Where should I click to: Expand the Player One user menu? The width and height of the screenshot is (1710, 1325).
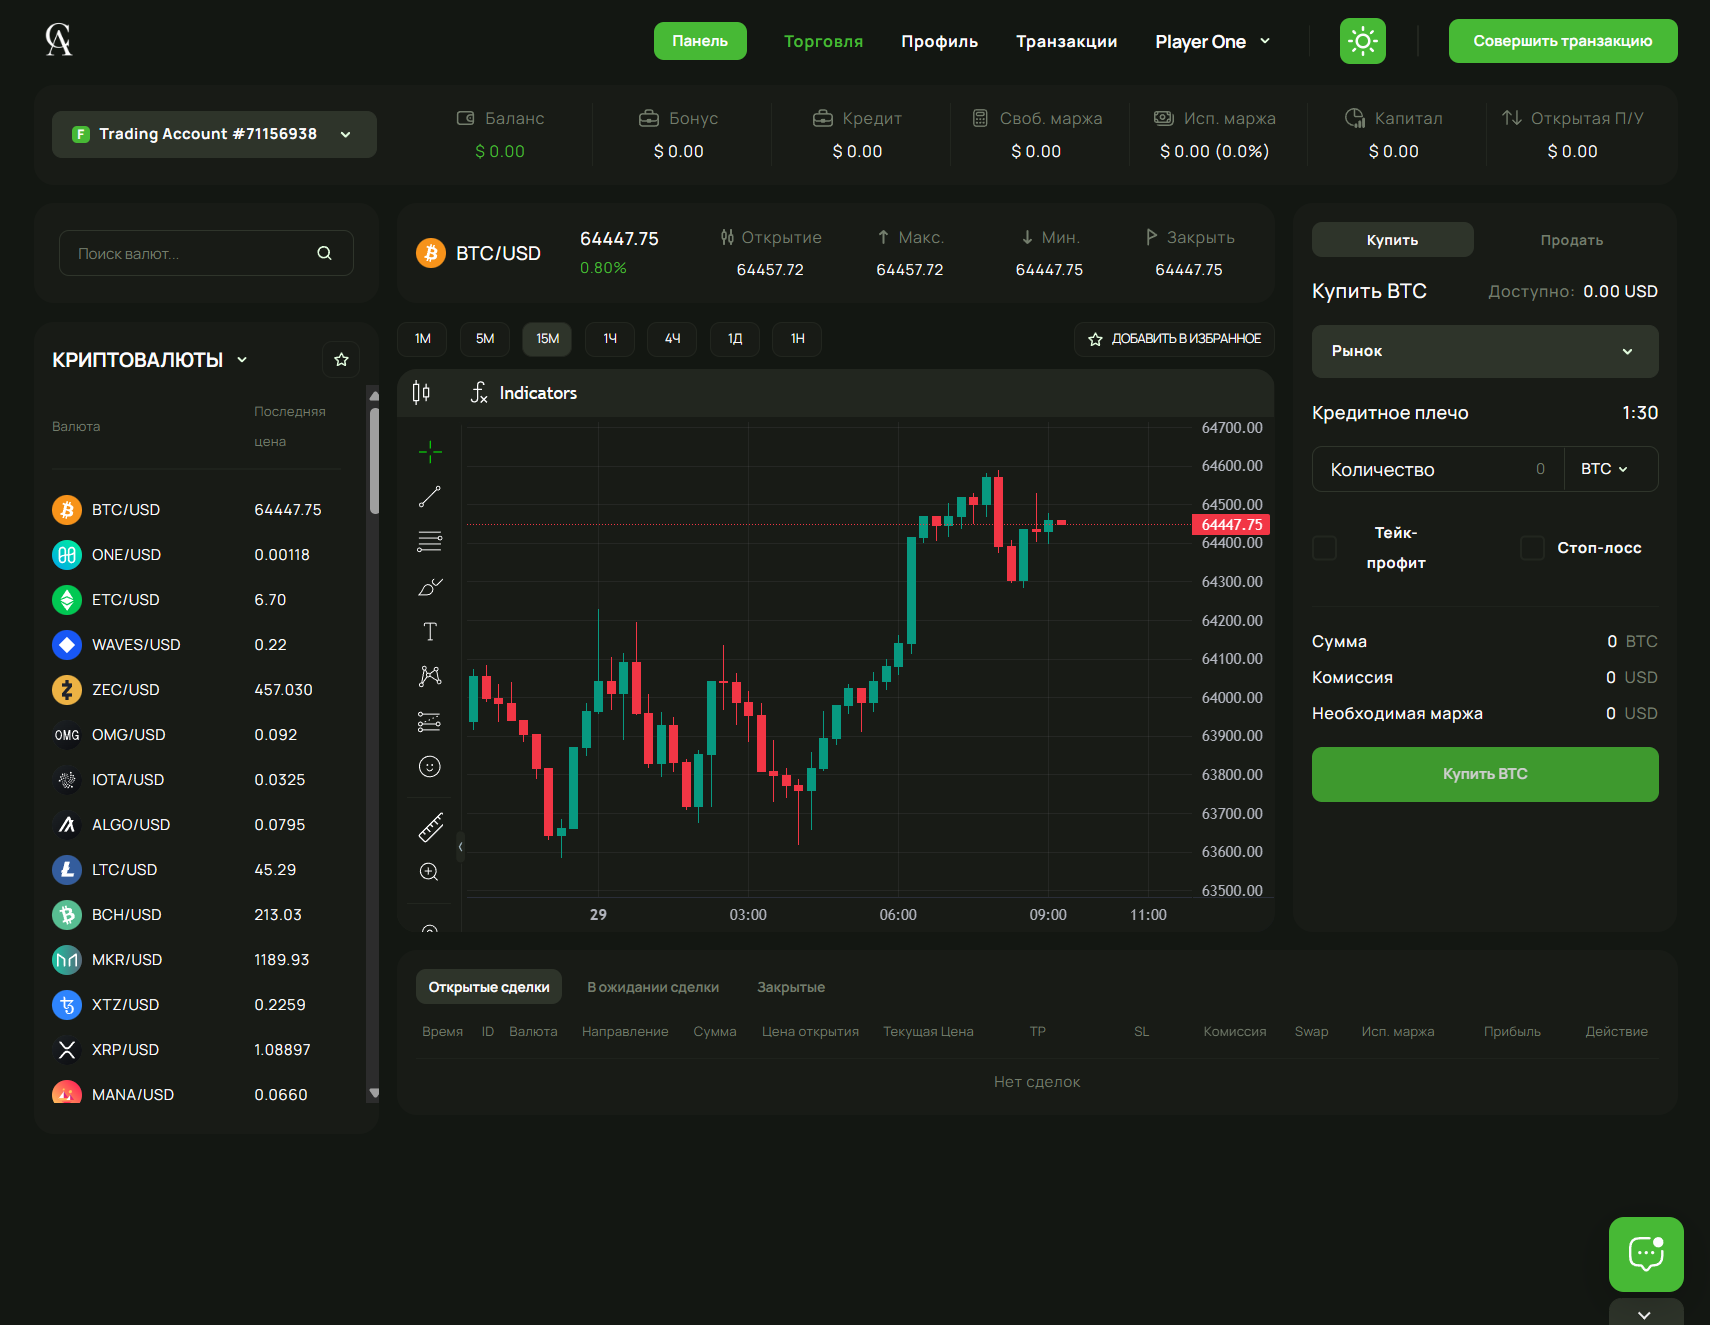[x=1212, y=42]
